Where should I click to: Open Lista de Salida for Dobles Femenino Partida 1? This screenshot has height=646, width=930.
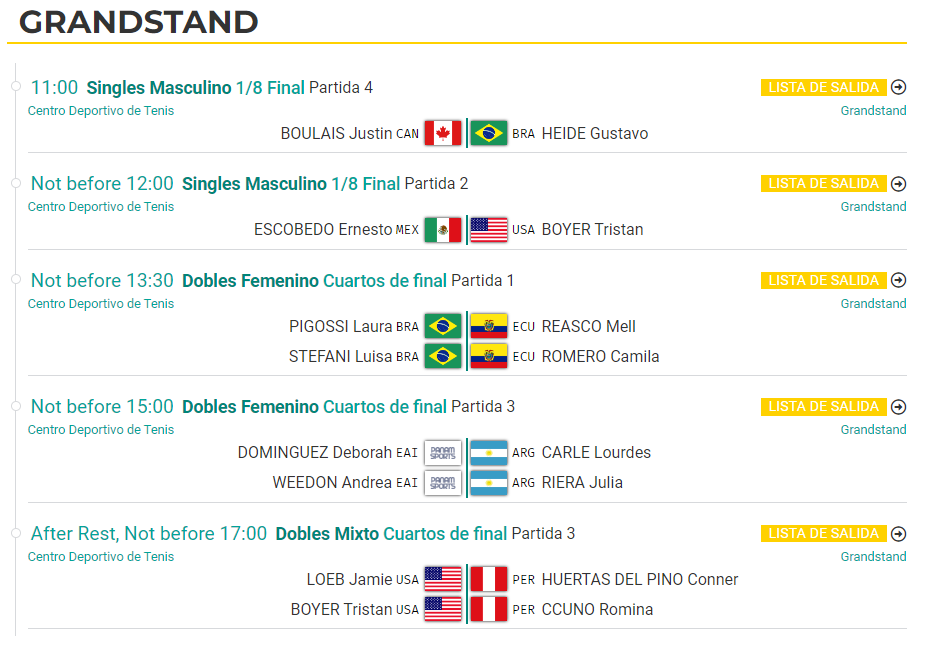pos(824,280)
